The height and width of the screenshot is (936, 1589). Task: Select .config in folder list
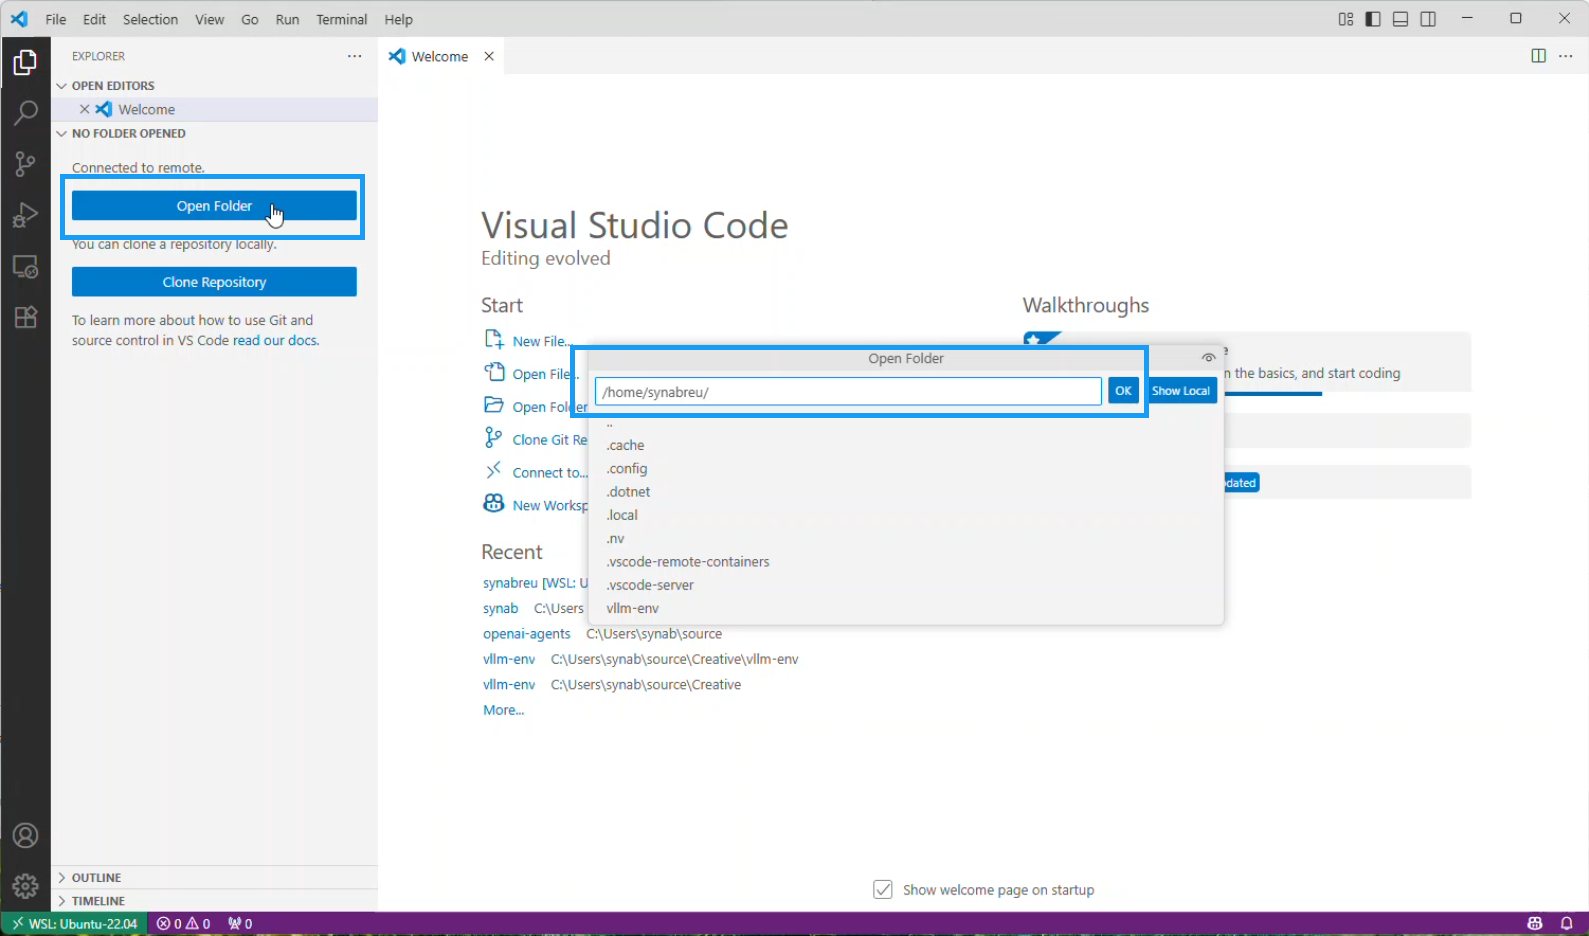click(x=906, y=468)
